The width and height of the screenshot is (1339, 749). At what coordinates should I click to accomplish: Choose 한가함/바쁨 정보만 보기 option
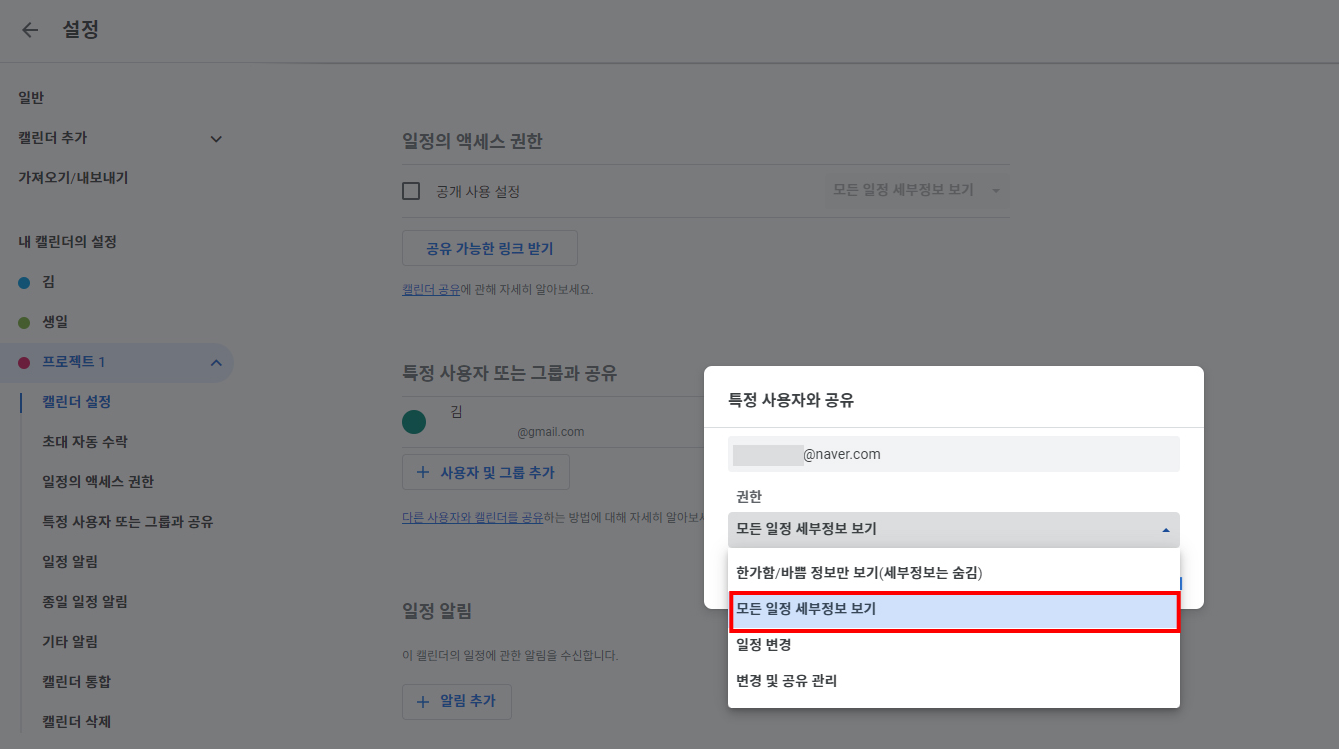pyautogui.click(x=954, y=573)
